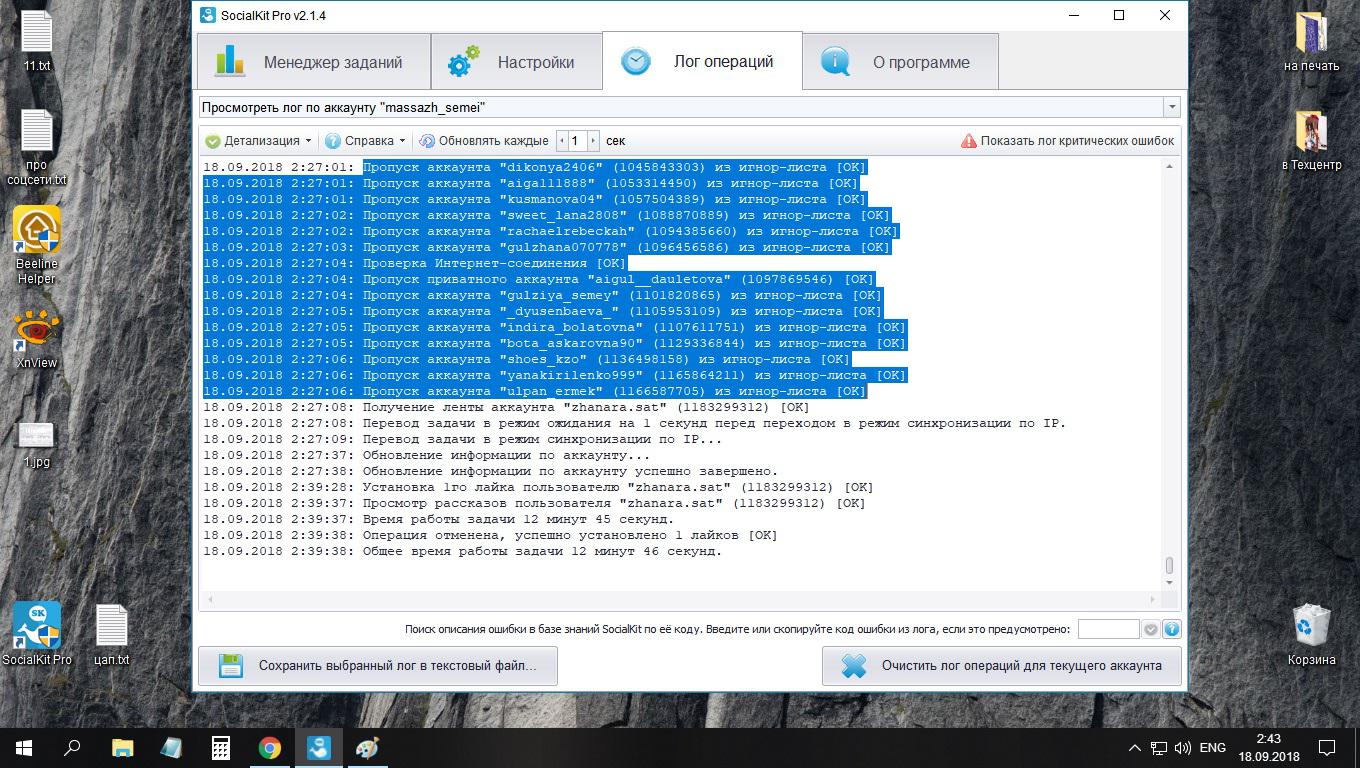Decrease the refresh interval seconds
Image resolution: width=1360 pixels, height=768 pixels.
(x=561, y=141)
